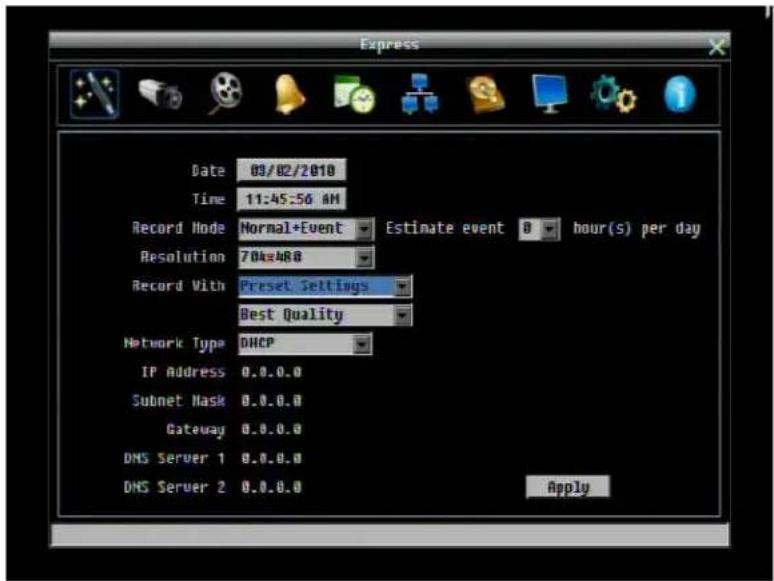Click the Express title text

click(389, 44)
